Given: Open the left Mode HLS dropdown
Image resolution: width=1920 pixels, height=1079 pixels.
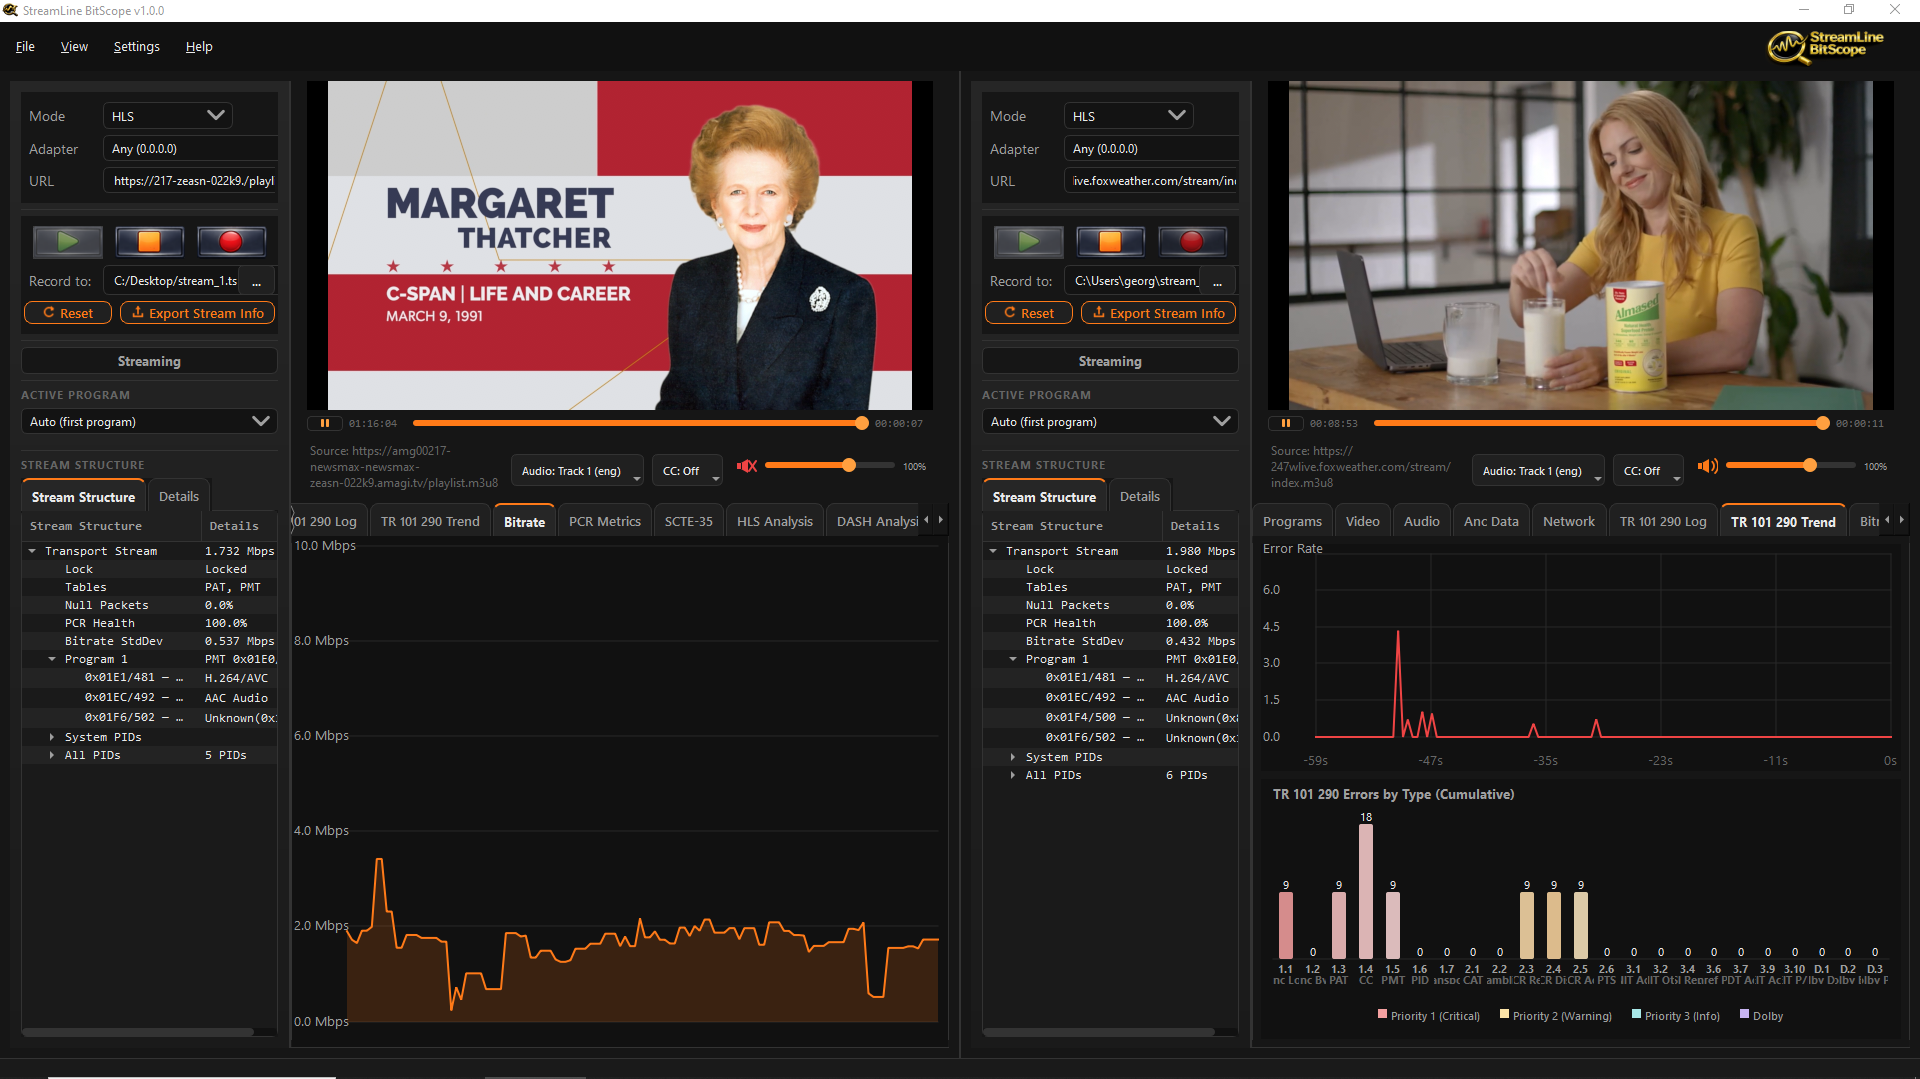Looking at the screenshot, I should pyautogui.click(x=167, y=116).
